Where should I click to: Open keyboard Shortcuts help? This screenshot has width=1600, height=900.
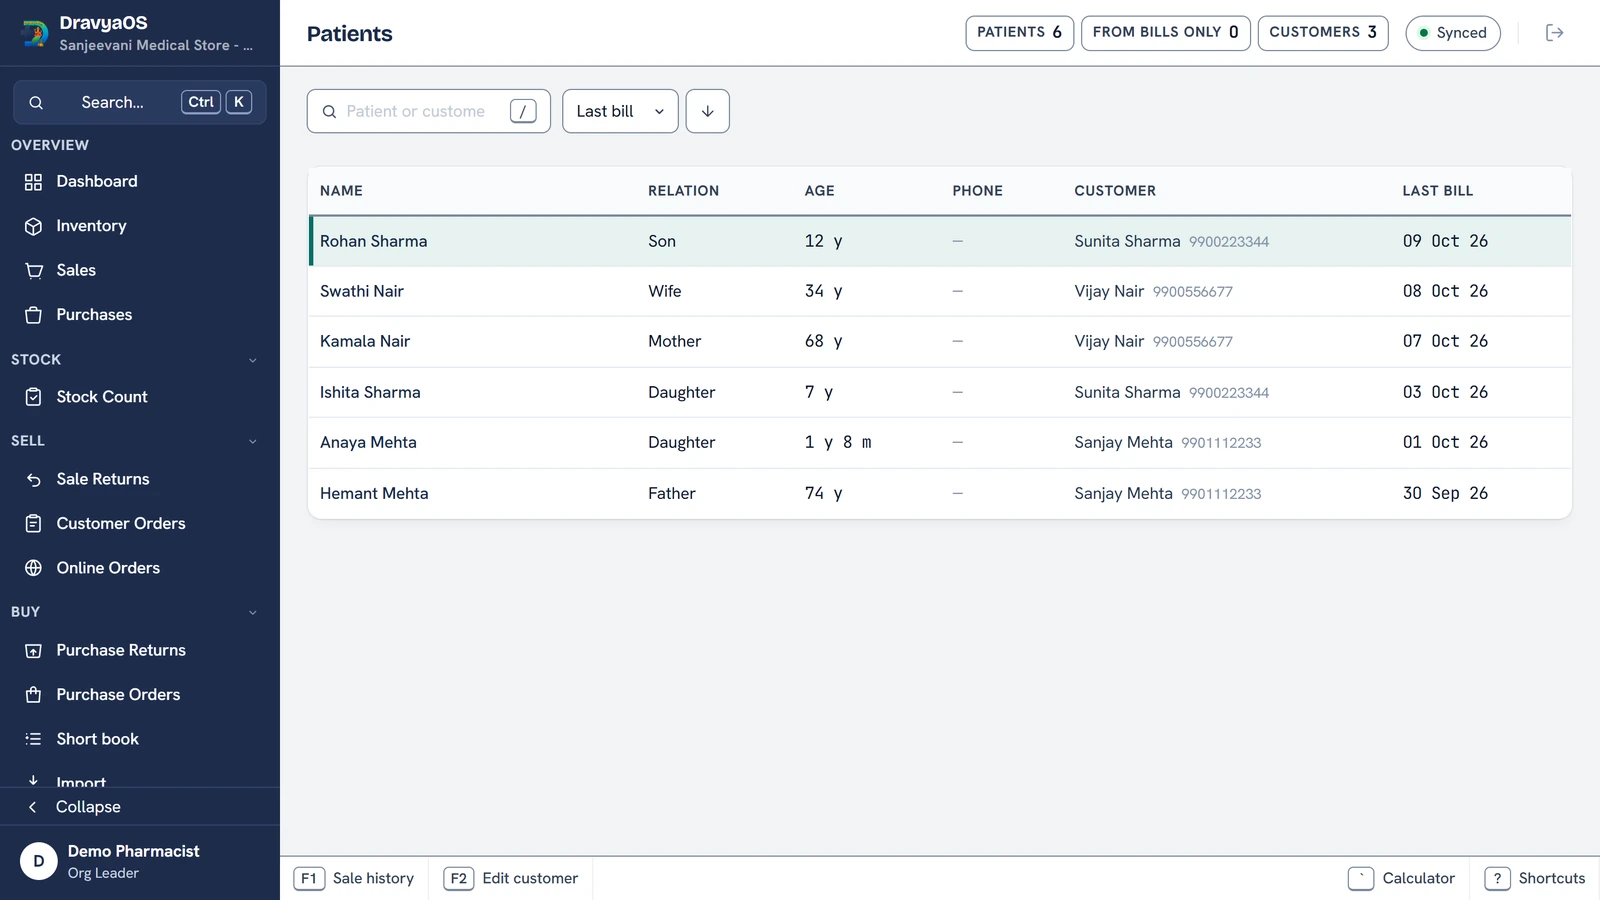click(x=1535, y=878)
